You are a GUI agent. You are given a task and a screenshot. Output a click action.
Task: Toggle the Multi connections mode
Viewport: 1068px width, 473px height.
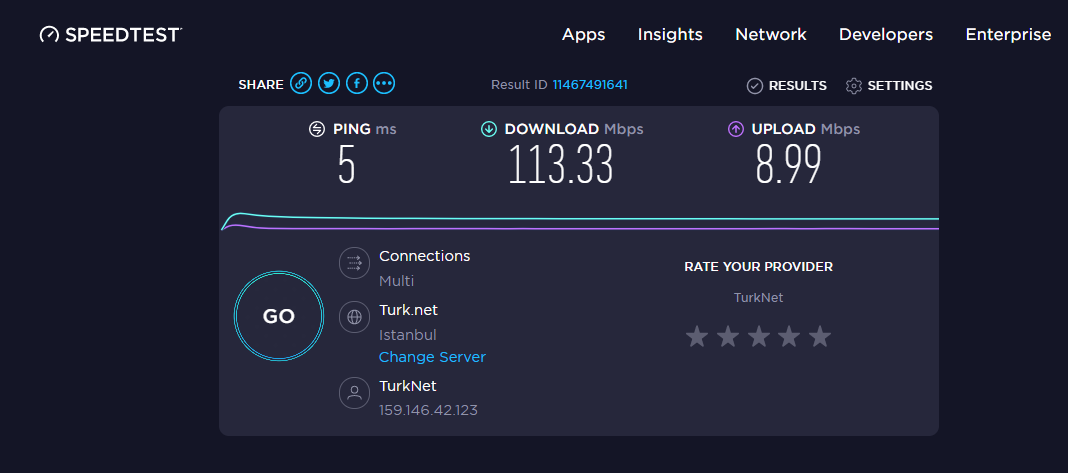(x=396, y=281)
